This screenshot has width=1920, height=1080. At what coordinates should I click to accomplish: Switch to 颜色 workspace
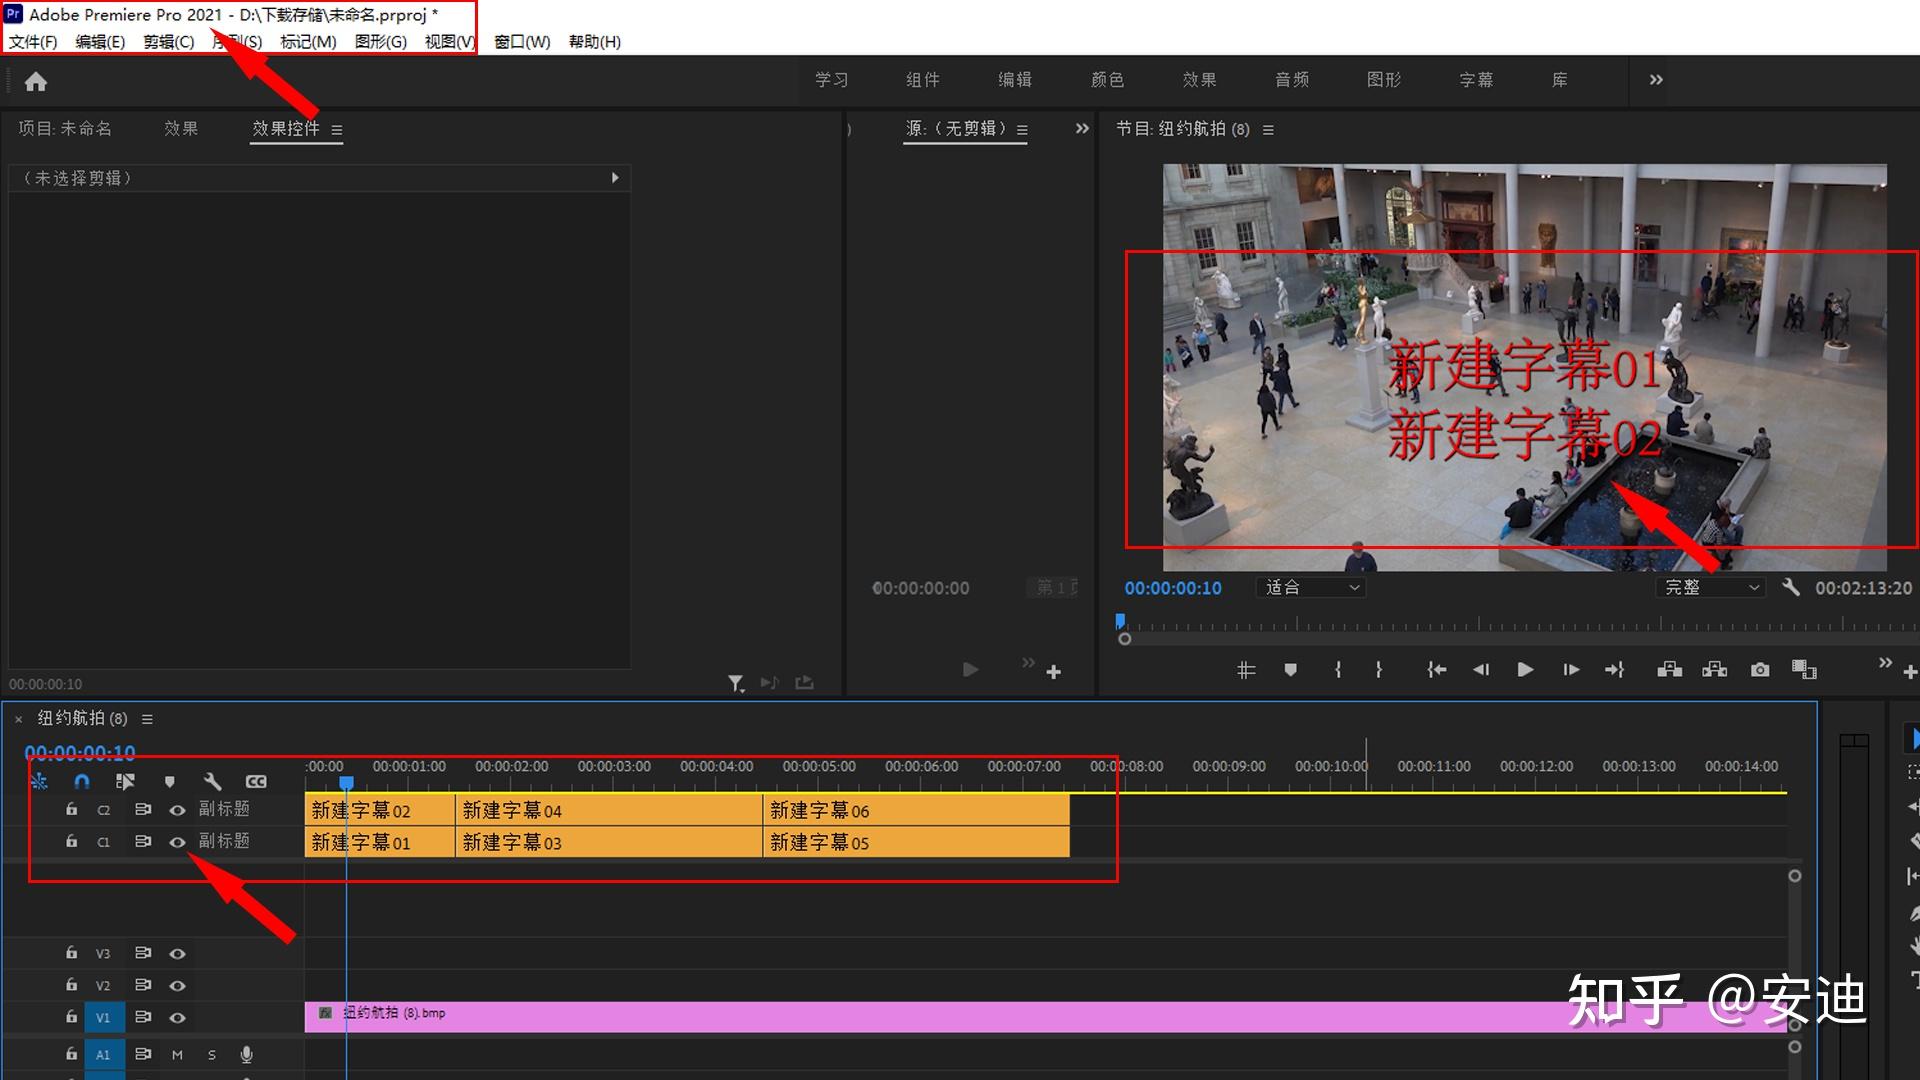point(1107,80)
